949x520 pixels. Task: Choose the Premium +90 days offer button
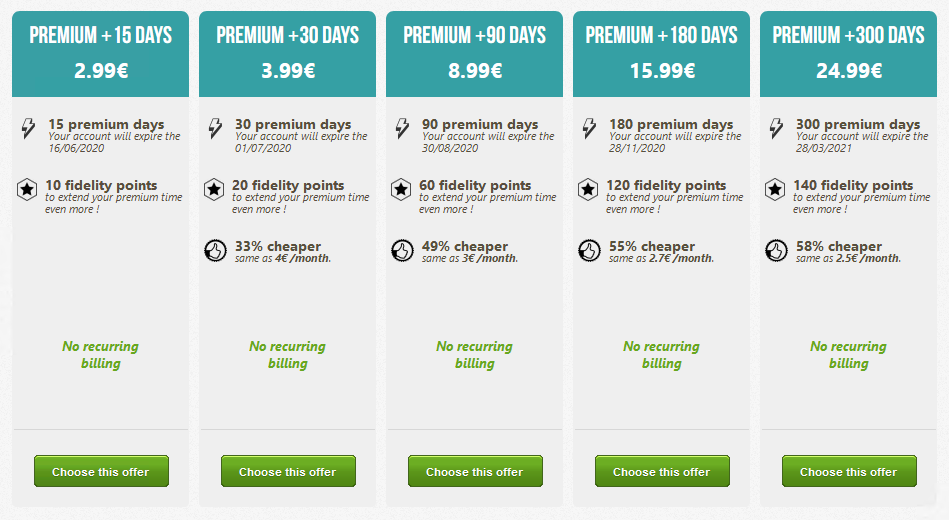(x=475, y=471)
